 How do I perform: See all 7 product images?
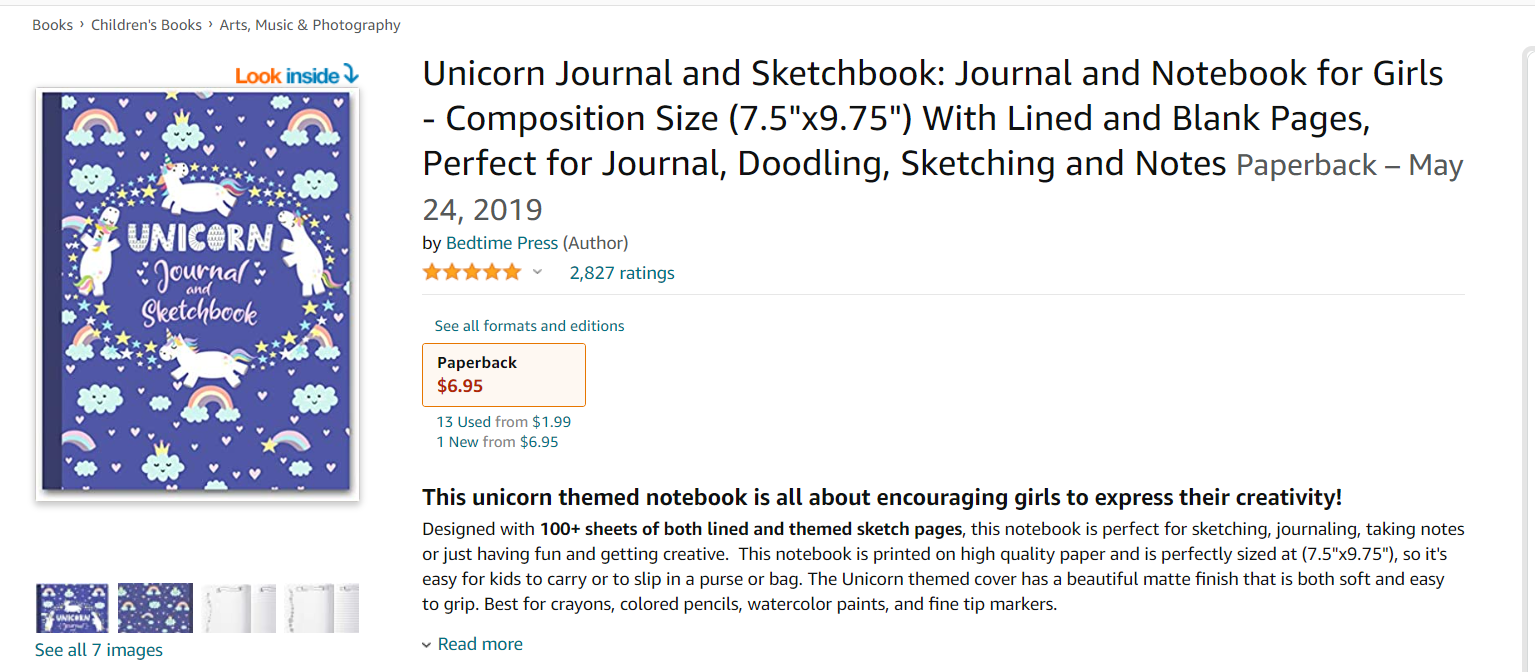(x=98, y=649)
